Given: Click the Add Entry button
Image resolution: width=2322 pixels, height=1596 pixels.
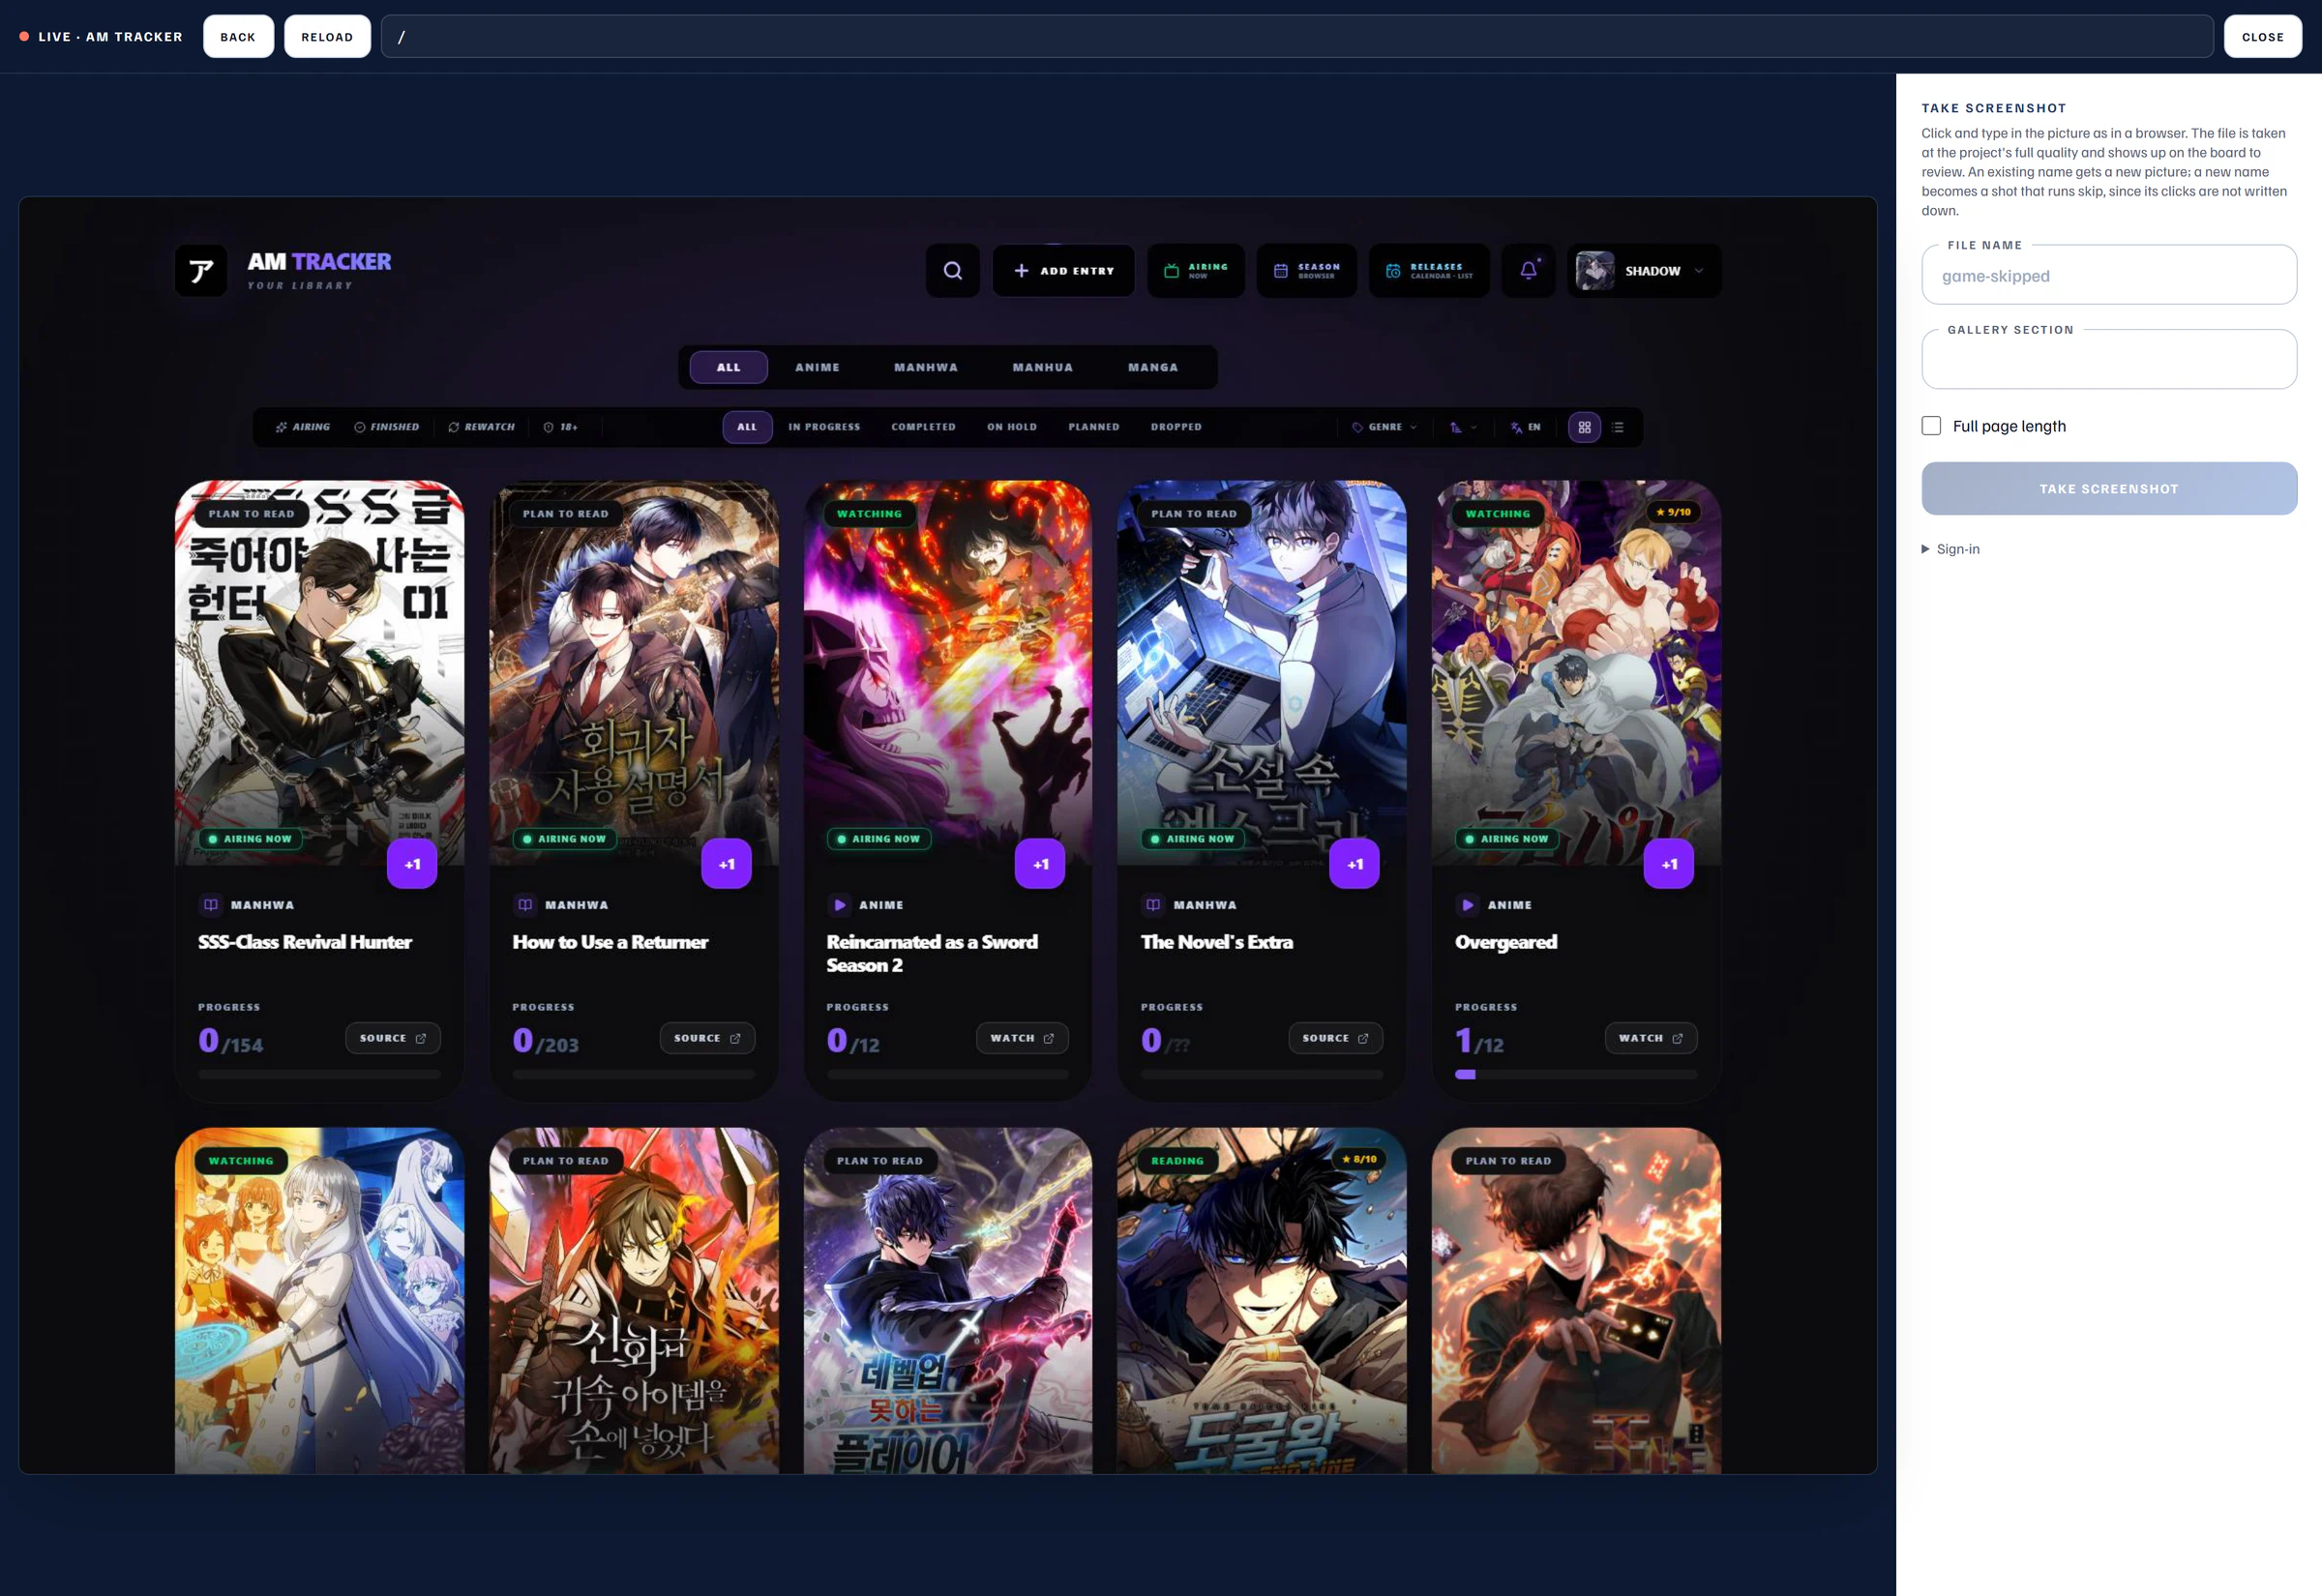Looking at the screenshot, I should point(1063,271).
